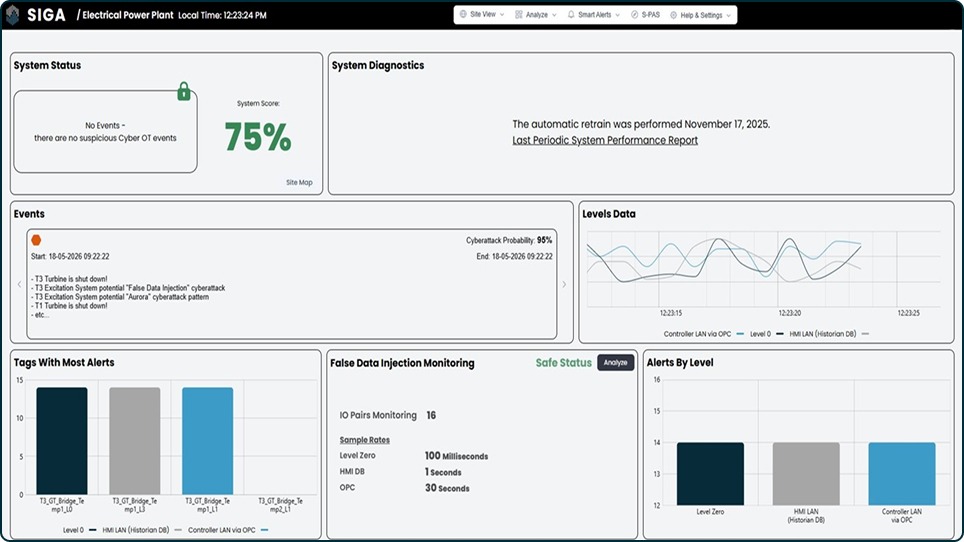Toggle HMI LAN legend in Tags With Most Alerts
The image size is (964, 542).
click(x=142, y=530)
